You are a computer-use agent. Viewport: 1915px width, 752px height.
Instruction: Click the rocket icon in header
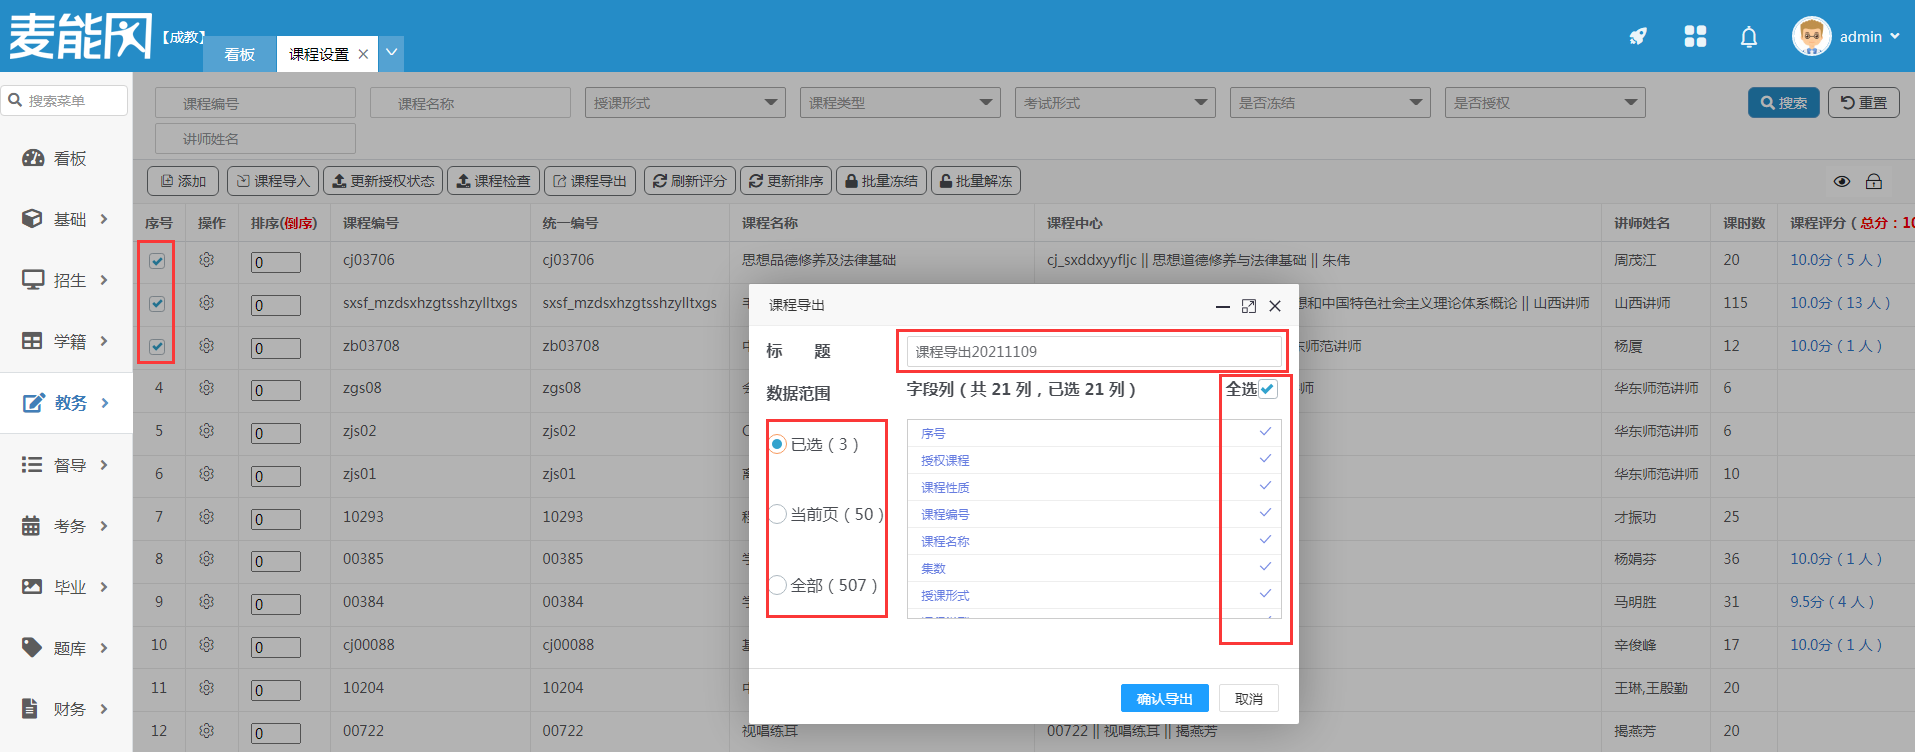1638,37
